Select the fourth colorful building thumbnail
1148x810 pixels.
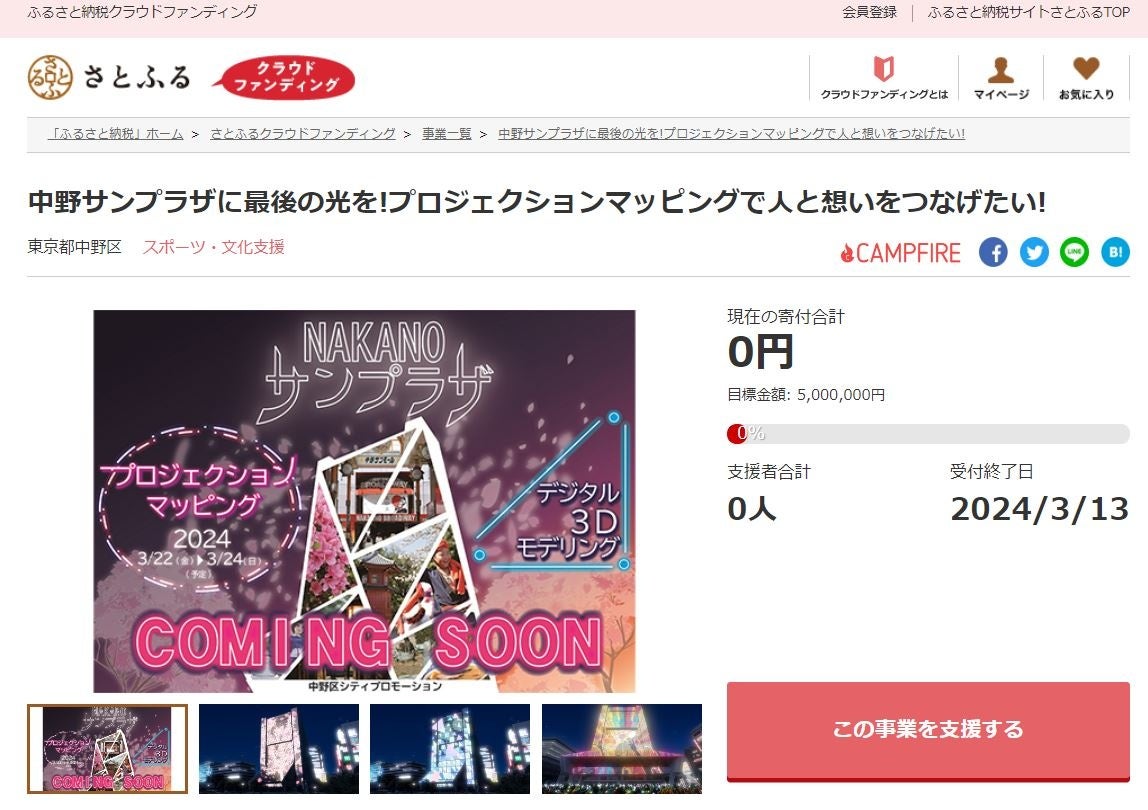click(x=622, y=749)
